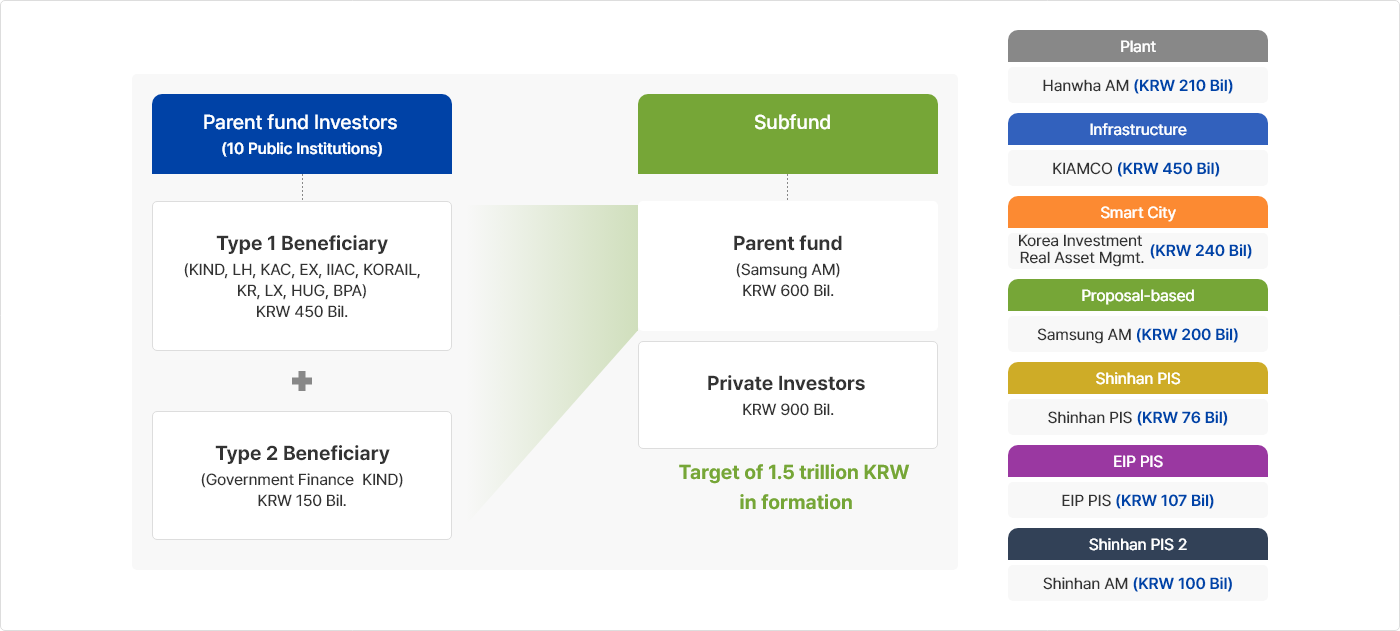
Task: Click the KIAMCO (KRW 450 Bil) row
Action: point(1138,168)
